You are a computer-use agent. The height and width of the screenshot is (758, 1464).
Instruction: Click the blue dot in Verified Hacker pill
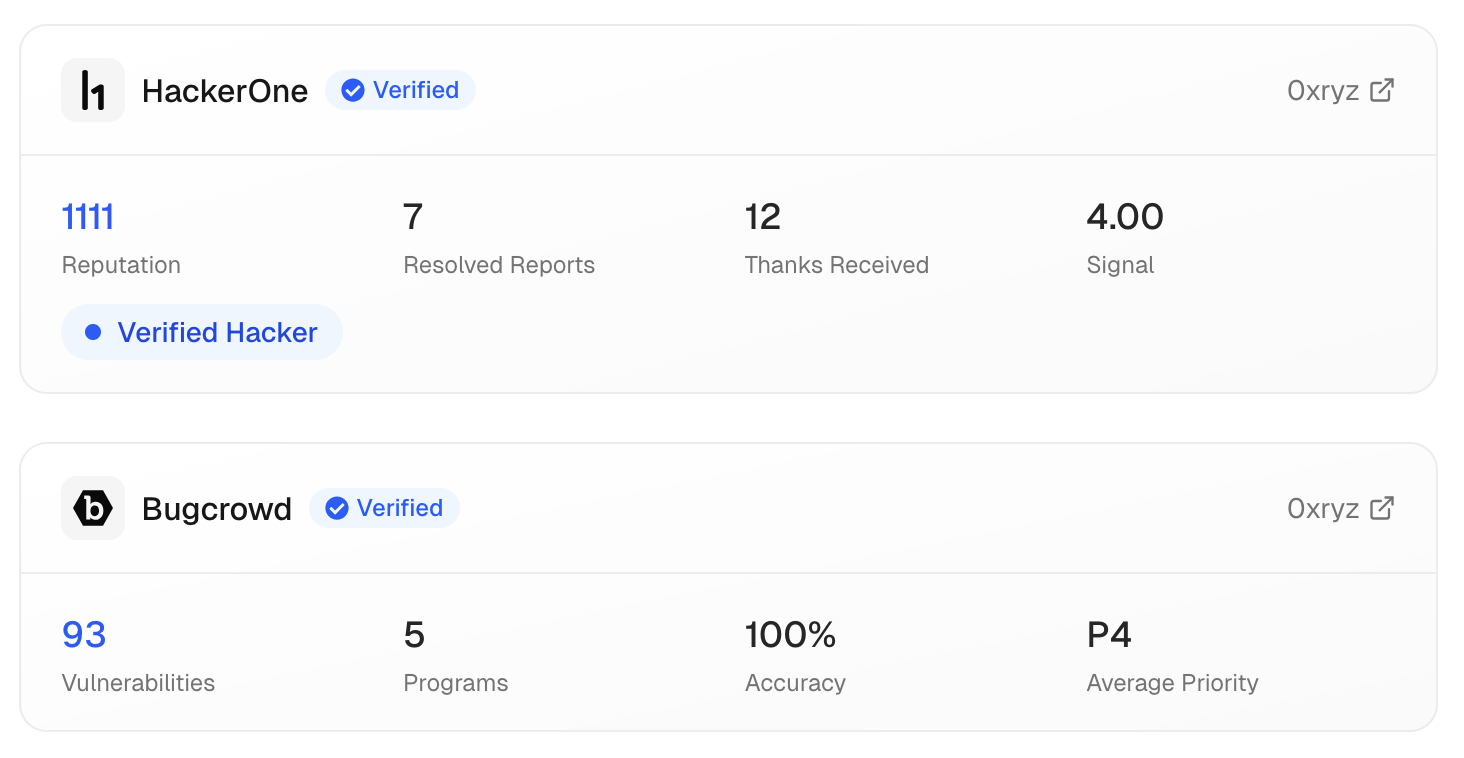(x=93, y=332)
